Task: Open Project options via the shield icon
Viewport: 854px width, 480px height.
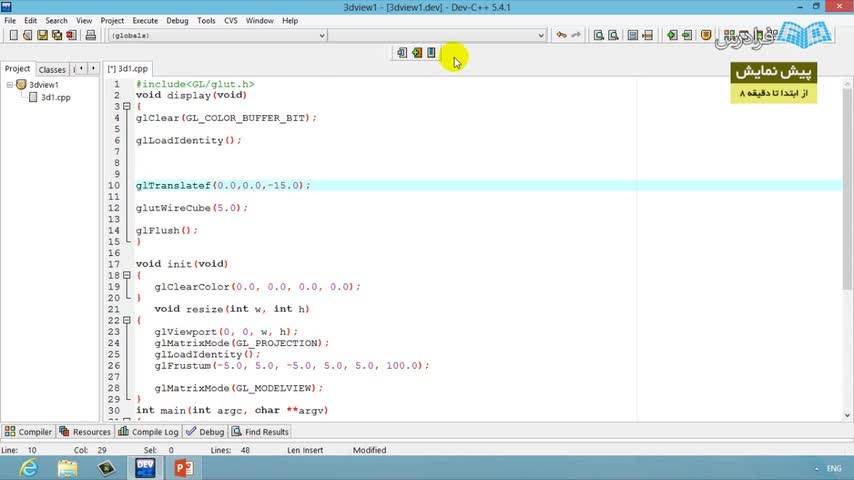Action: pos(706,35)
